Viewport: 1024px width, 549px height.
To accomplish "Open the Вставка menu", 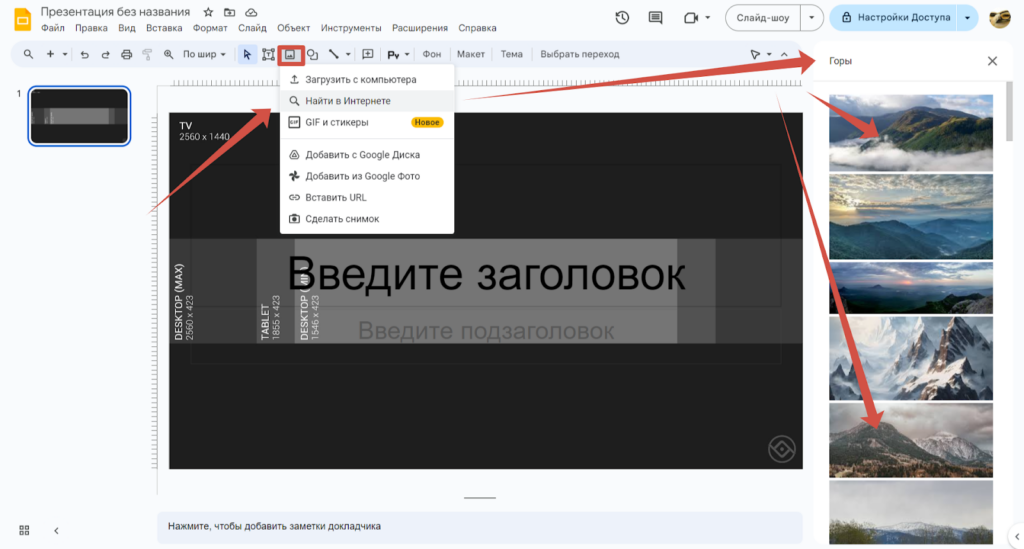I will [x=164, y=28].
